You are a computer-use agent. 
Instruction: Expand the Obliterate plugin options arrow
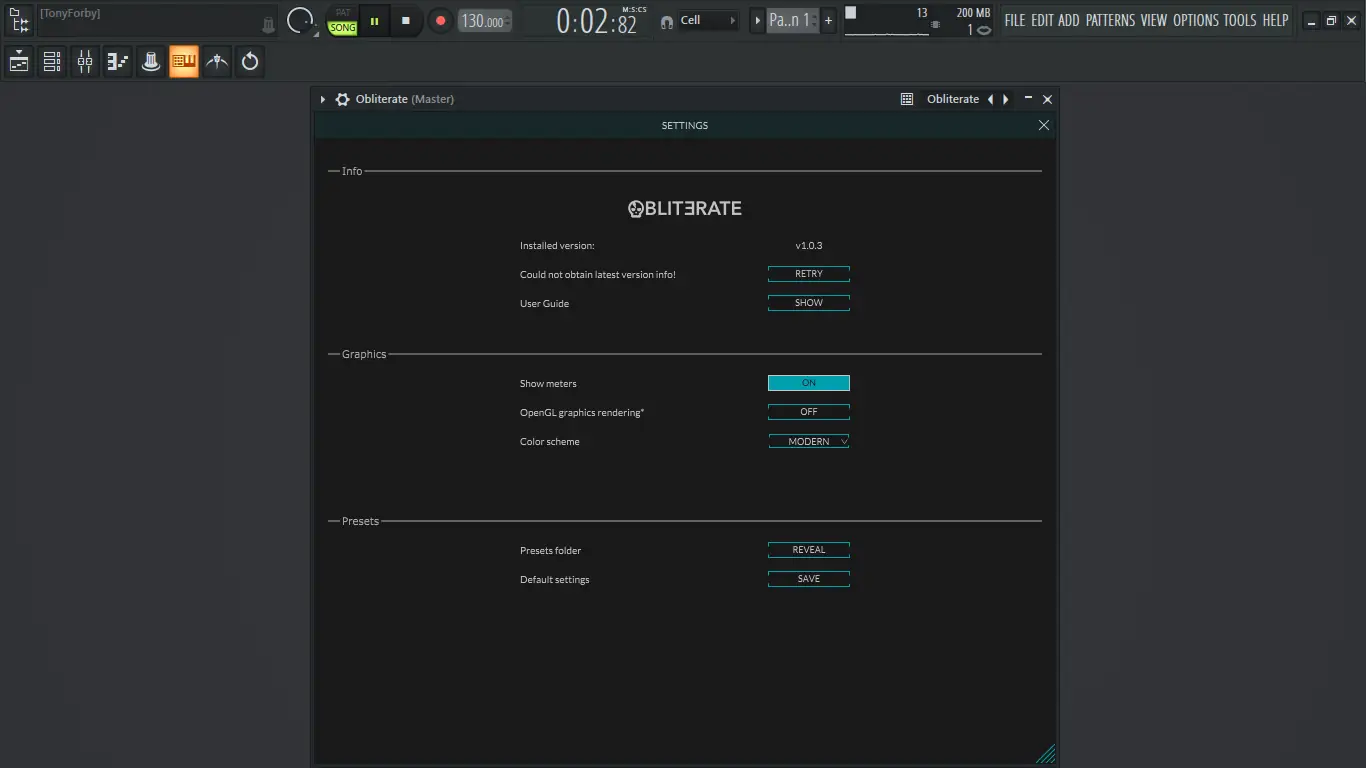[322, 99]
